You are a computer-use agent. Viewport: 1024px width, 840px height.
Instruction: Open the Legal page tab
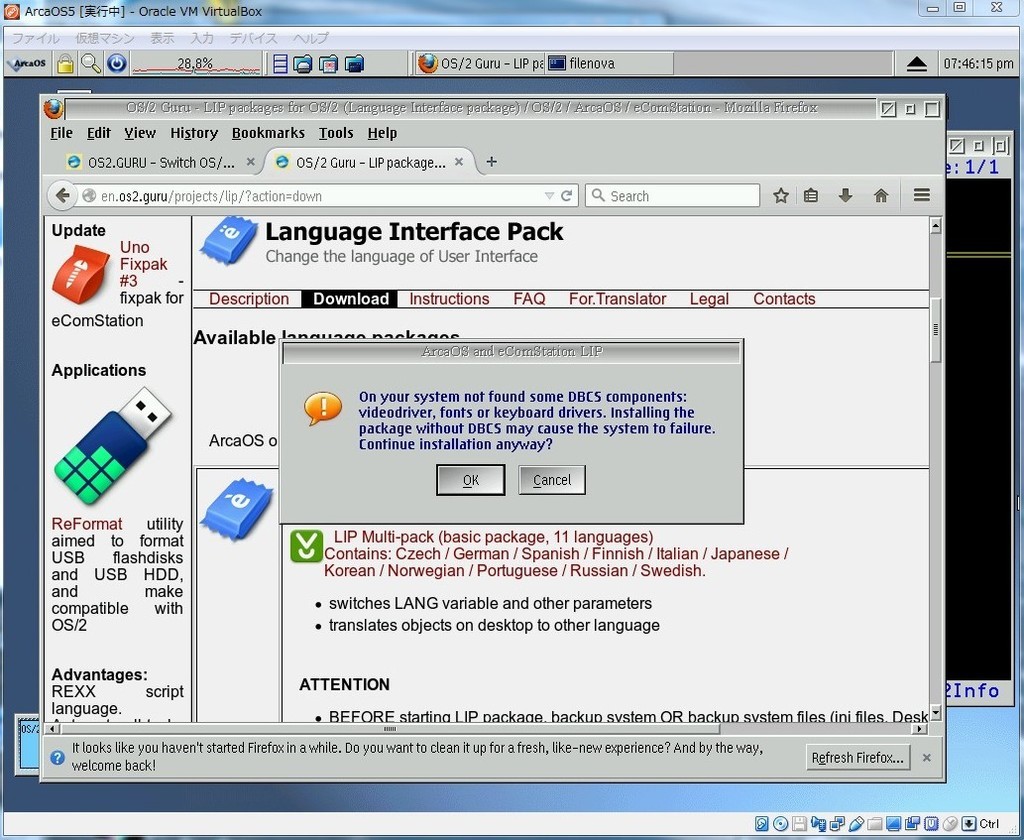[709, 299]
